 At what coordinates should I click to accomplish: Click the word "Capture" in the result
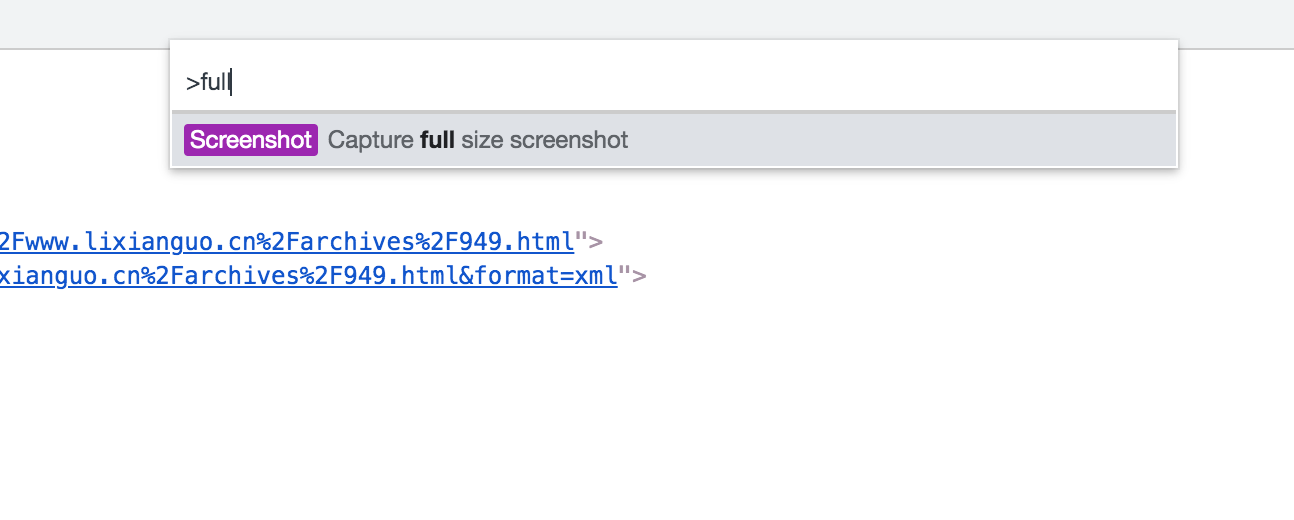tap(371, 140)
